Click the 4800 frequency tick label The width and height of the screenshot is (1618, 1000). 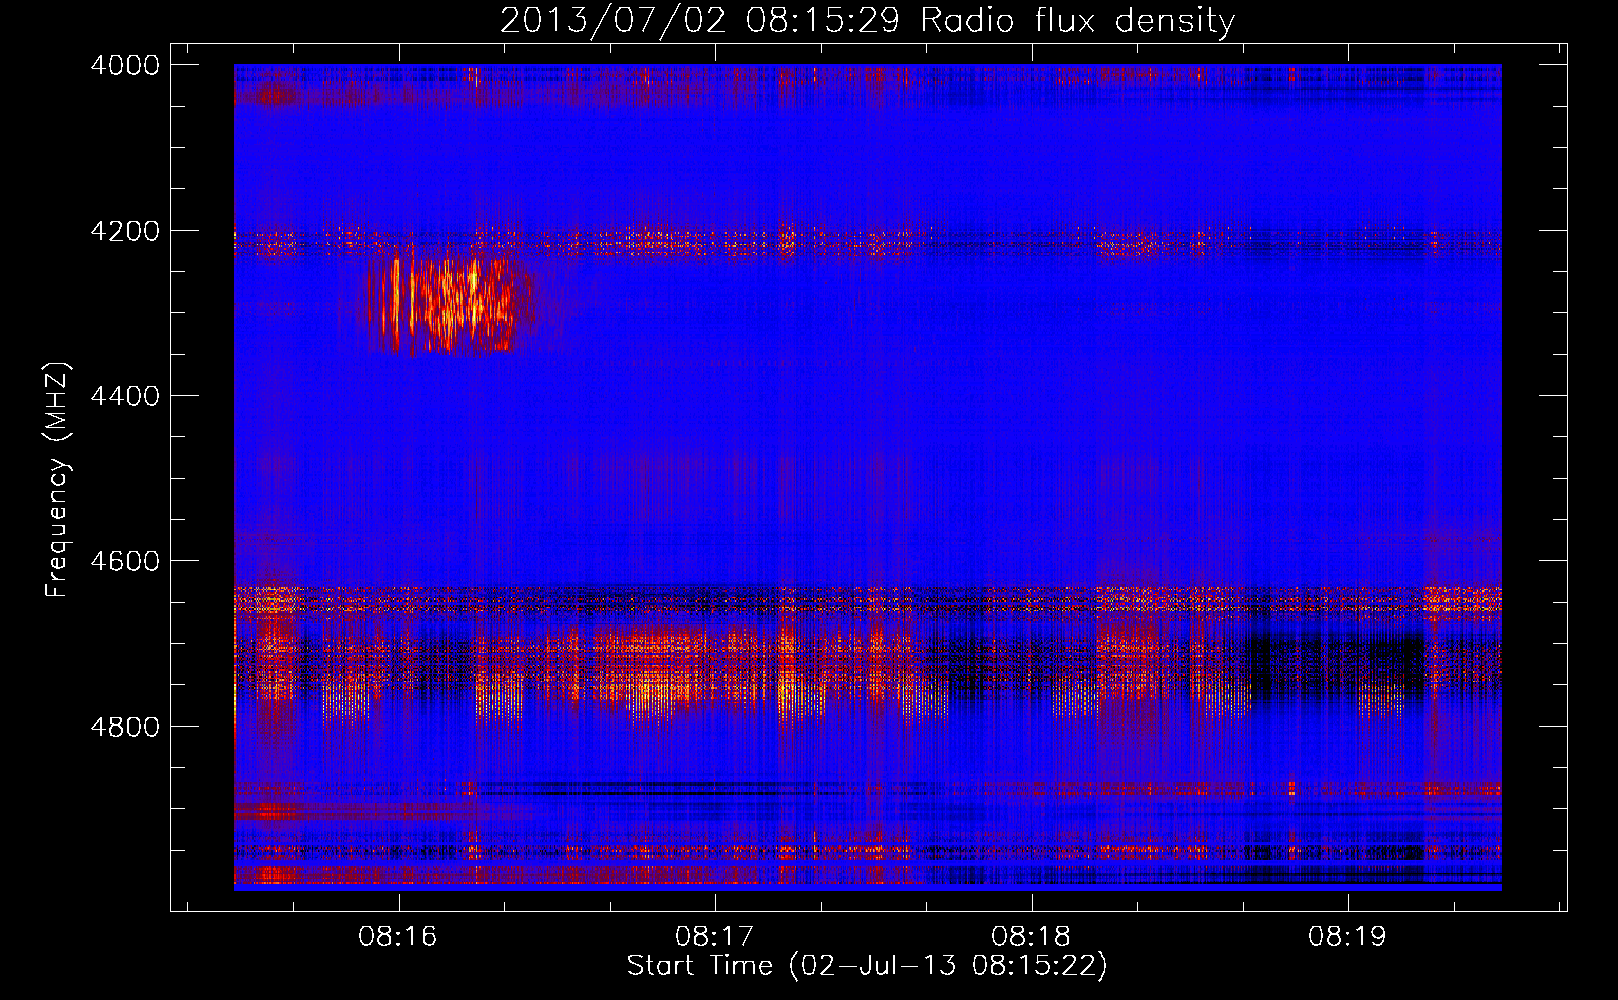pyautogui.click(x=125, y=727)
